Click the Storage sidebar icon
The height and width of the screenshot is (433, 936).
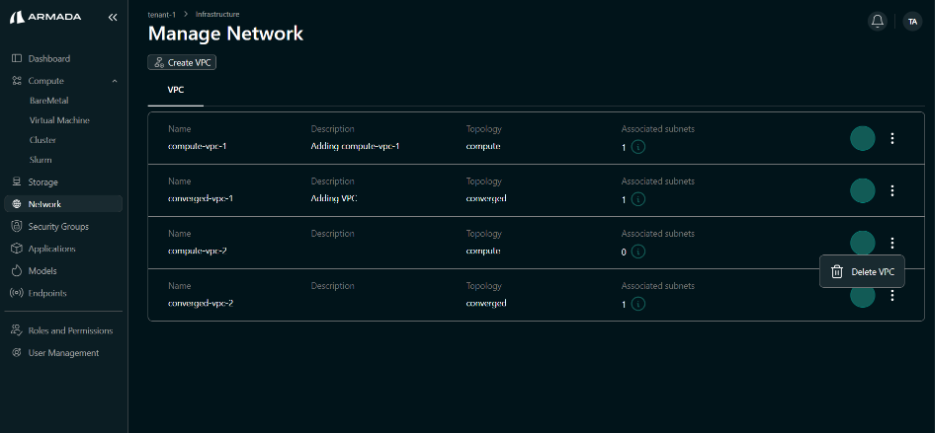[17, 182]
